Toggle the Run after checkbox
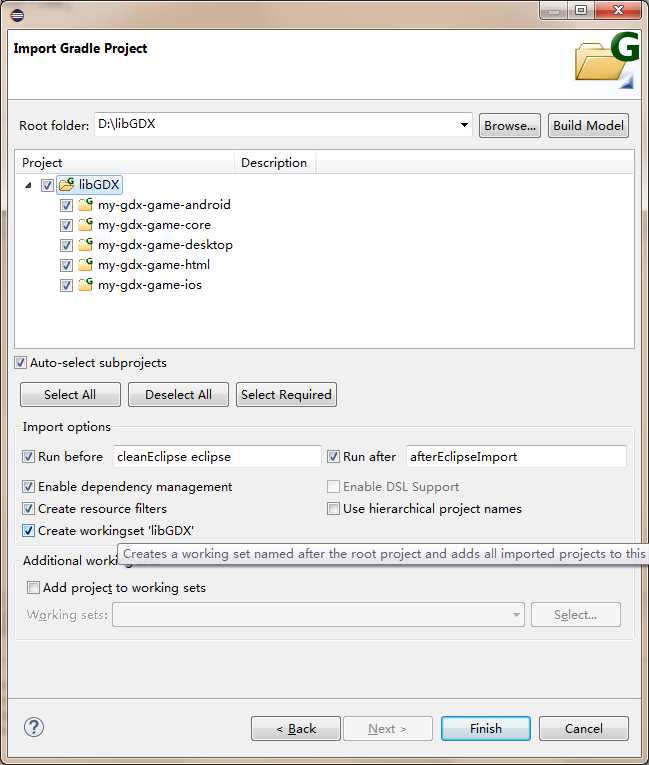The height and width of the screenshot is (765, 649). coord(333,457)
